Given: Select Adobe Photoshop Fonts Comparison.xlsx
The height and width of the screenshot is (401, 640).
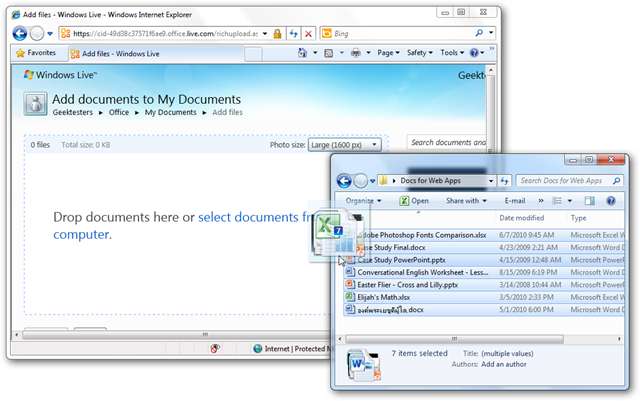Looking at the screenshot, I should pos(484,235).
